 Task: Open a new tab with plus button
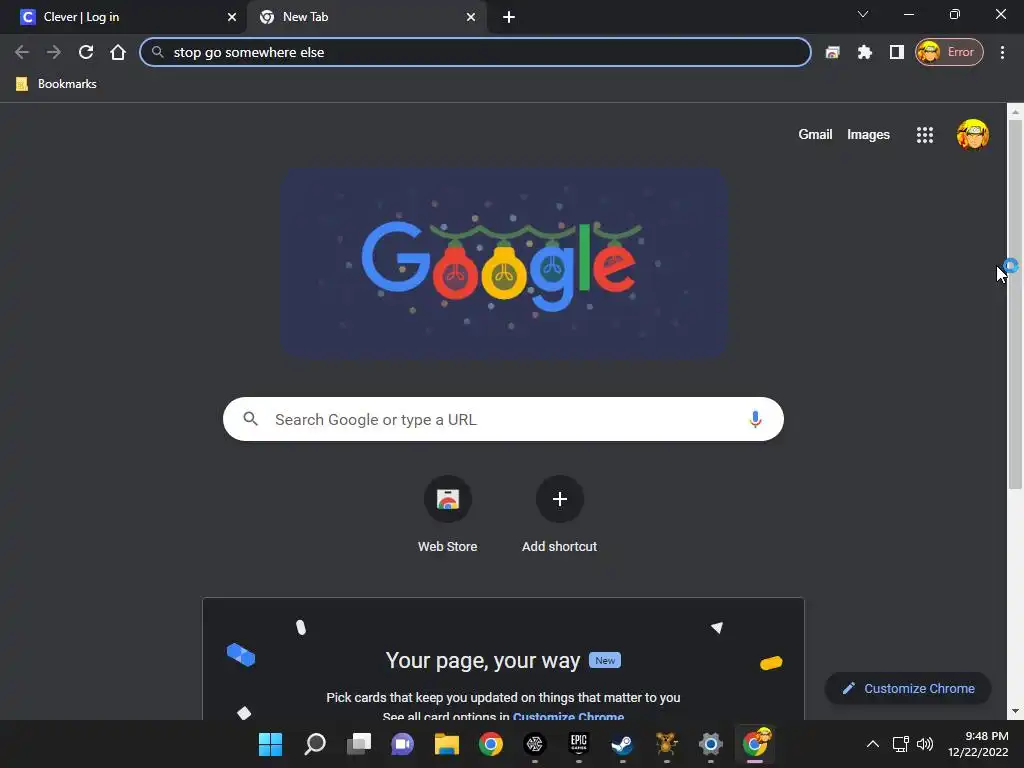pos(509,17)
